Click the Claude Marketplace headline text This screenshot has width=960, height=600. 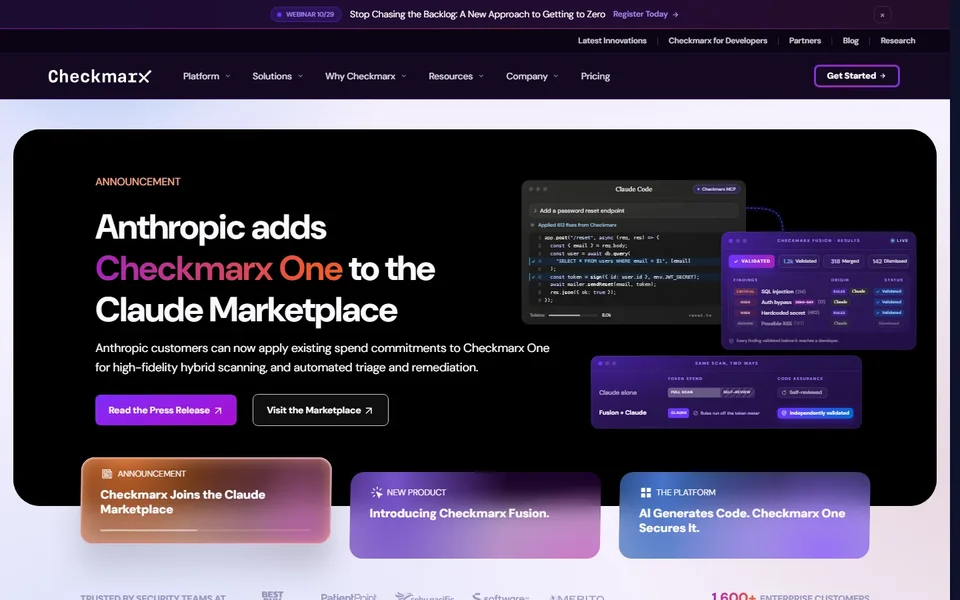click(246, 310)
